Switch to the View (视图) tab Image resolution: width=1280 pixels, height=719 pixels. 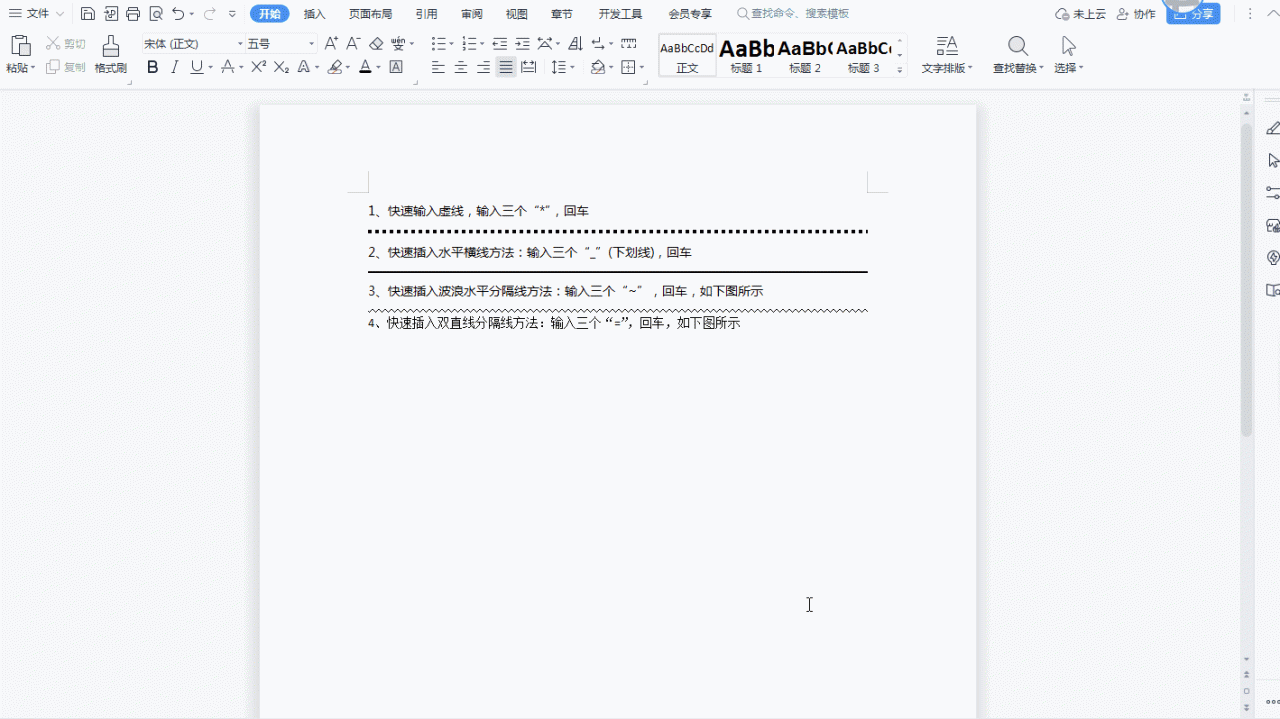point(516,14)
